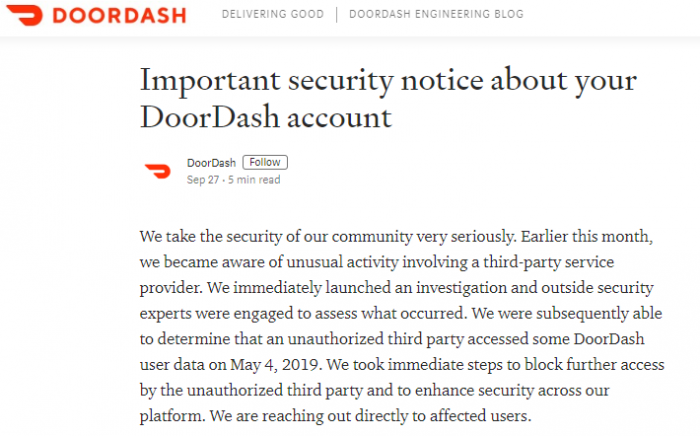Click the "DoorDash account" line of the headline
This screenshot has height=436, width=700.
pyautogui.click(x=266, y=118)
